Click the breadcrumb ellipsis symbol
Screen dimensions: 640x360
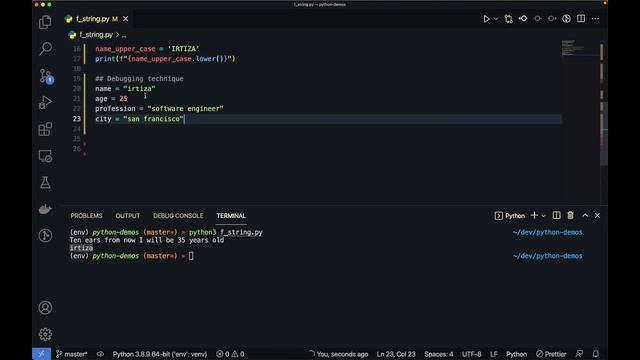124,35
